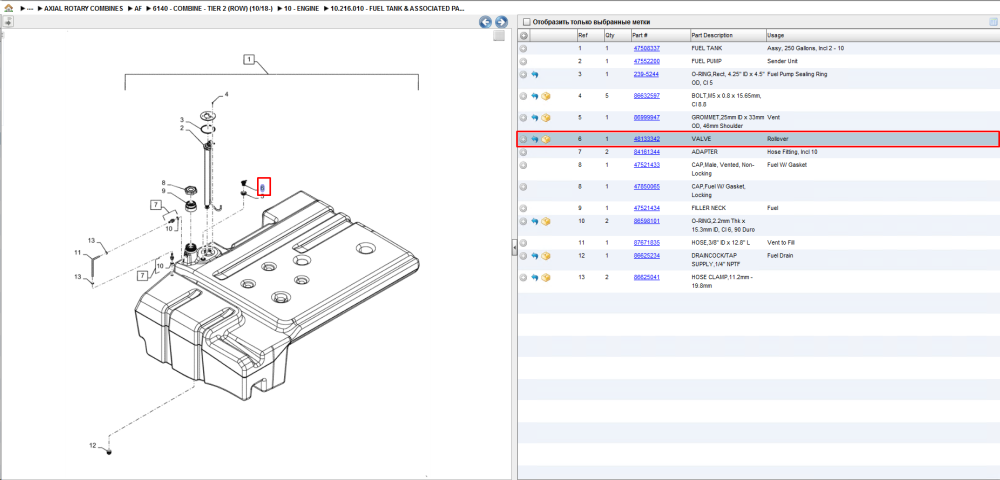This screenshot has height=480, width=1000.
Task: Open the 10 - ENGINE breadcrumb
Action: (301, 9)
